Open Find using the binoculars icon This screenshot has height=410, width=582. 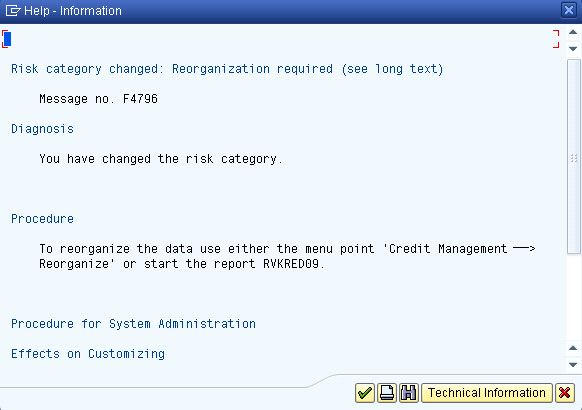click(409, 393)
